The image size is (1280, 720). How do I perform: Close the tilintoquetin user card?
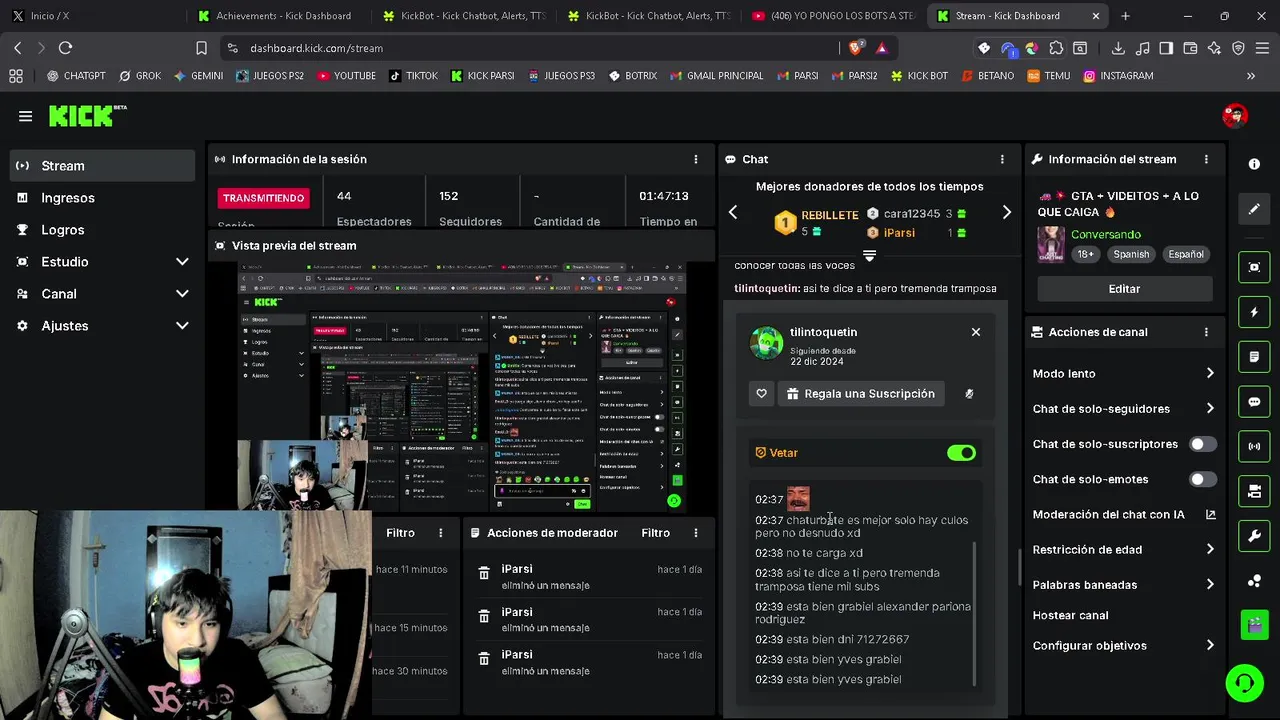coord(976,332)
